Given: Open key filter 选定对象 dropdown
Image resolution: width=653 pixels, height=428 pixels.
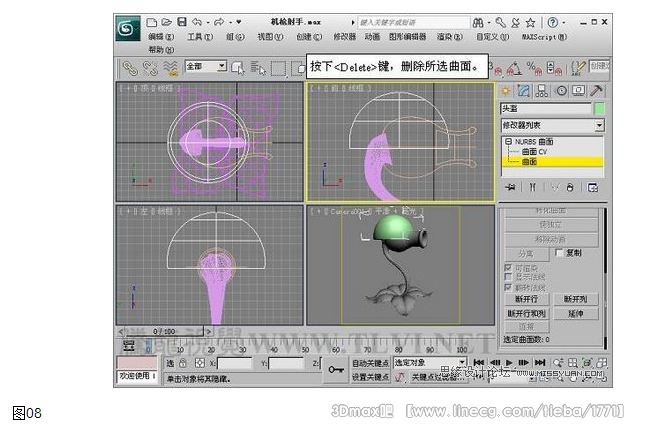Looking at the screenshot, I should [430, 363].
